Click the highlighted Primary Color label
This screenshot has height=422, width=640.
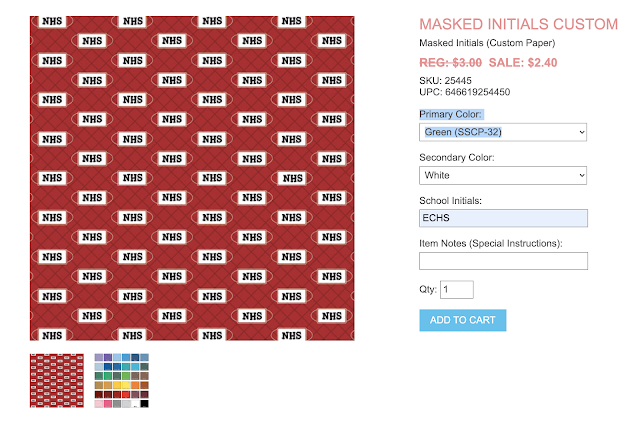pyautogui.click(x=451, y=114)
